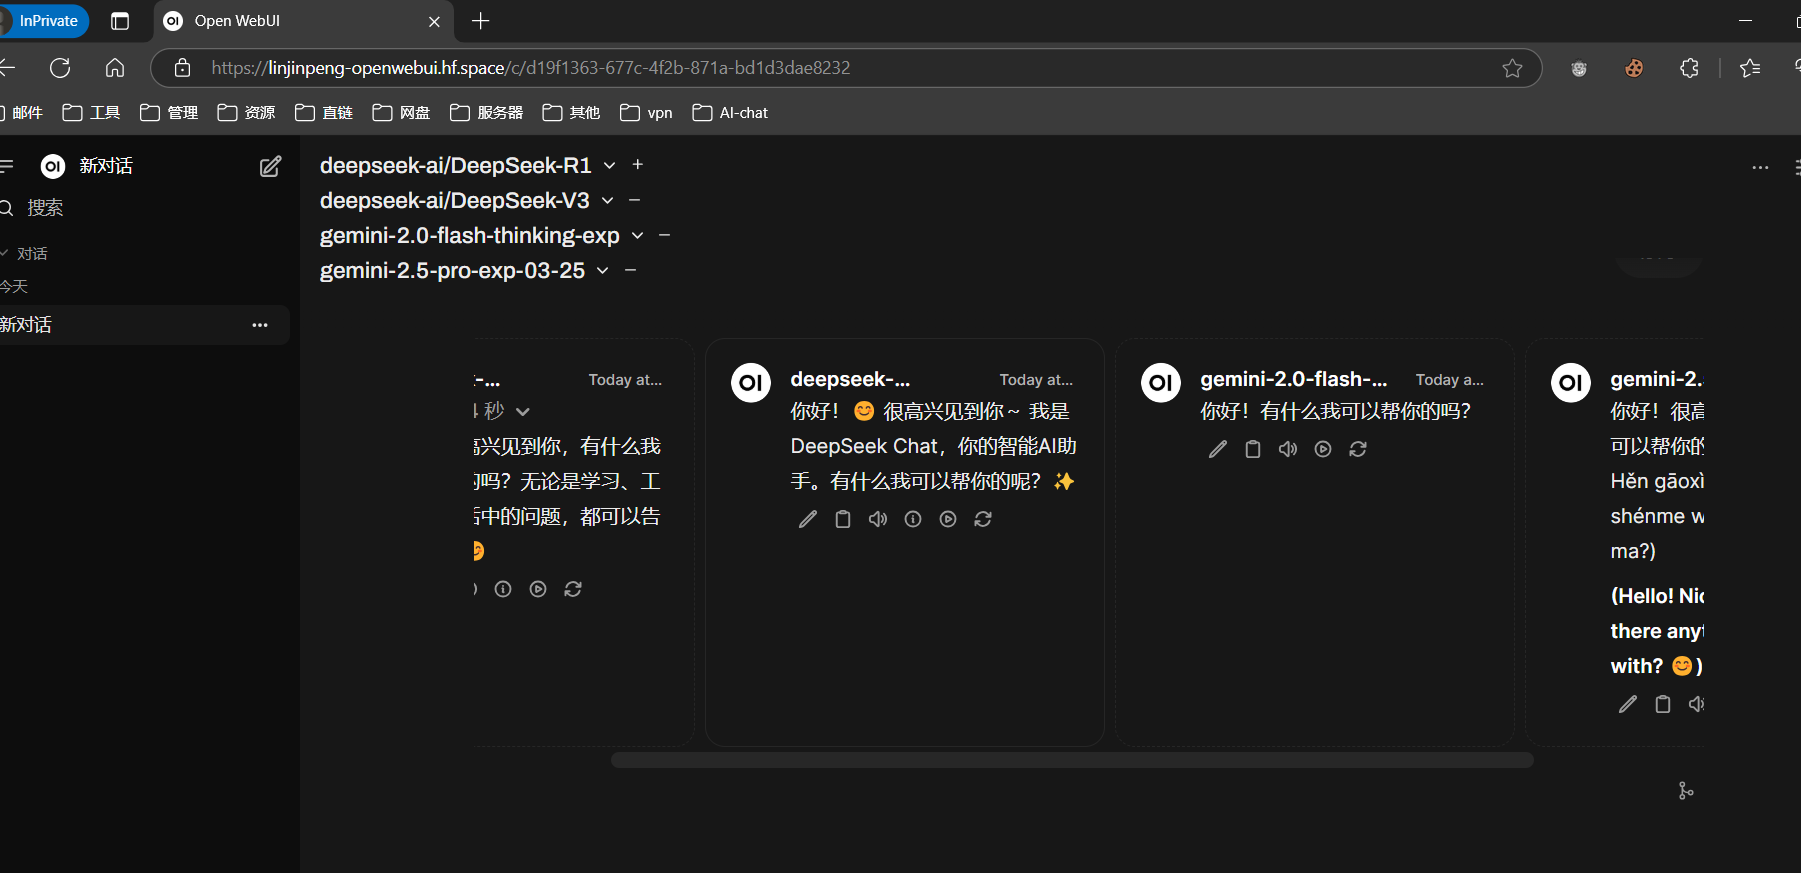This screenshot has height=873, width=1801.
Task: Open the gemini-2.5-pro-exp-03-25 model dropdown
Action: coord(602,270)
